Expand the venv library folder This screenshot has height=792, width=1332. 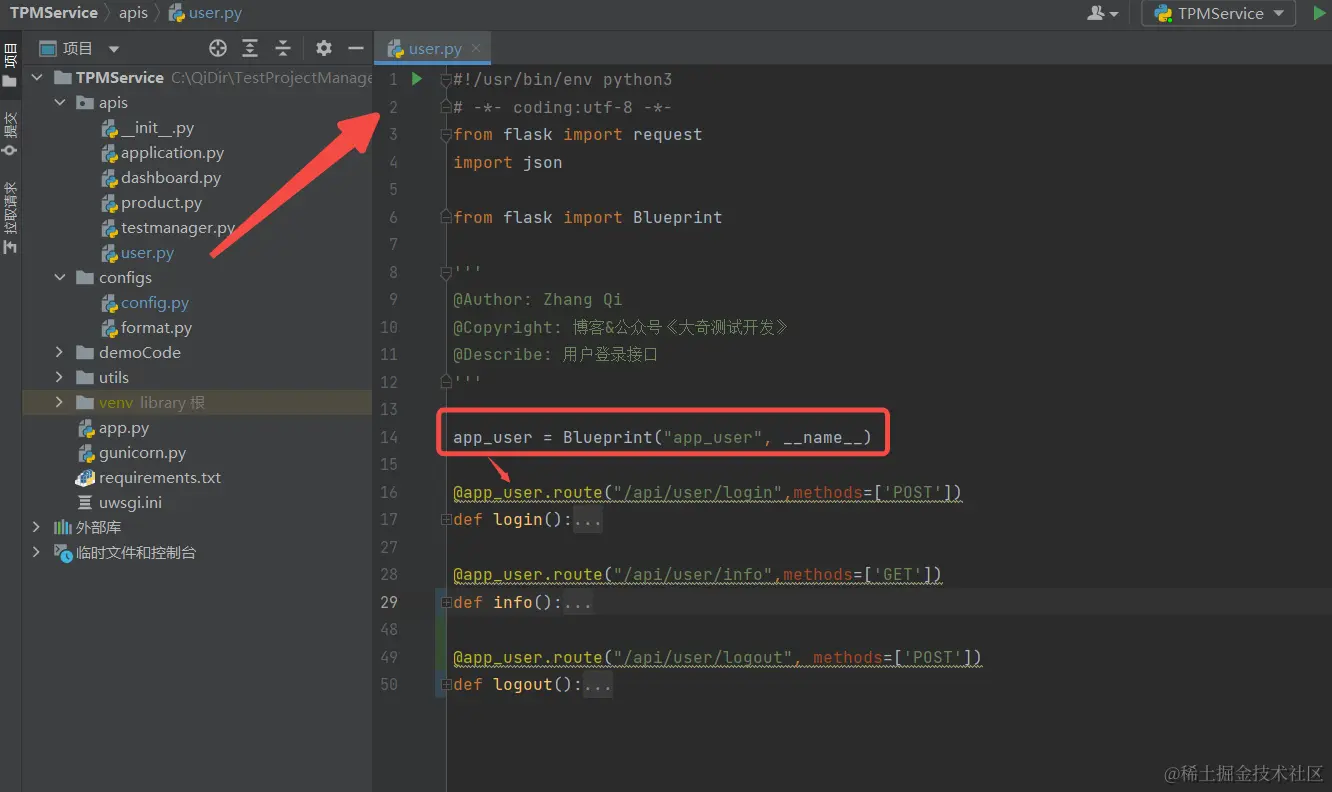coord(59,402)
